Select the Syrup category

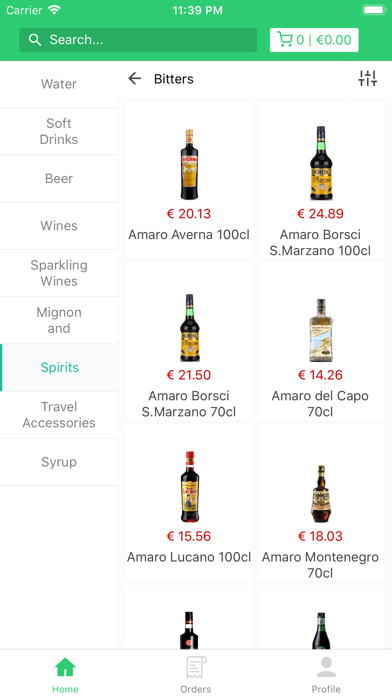(x=59, y=462)
